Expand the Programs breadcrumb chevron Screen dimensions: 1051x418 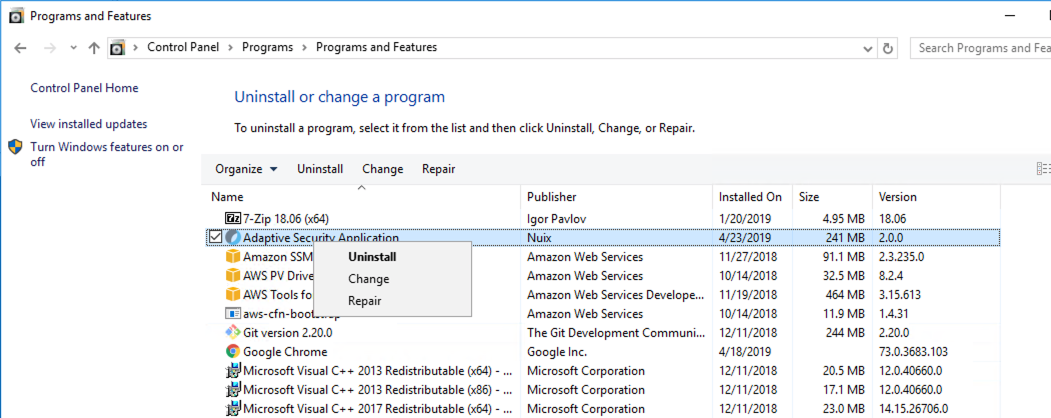point(305,48)
